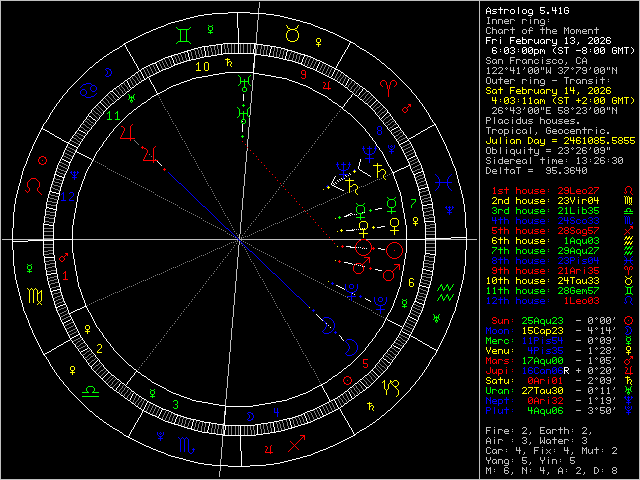Select the Saturn symbol in the sidebar planet list

628,379
